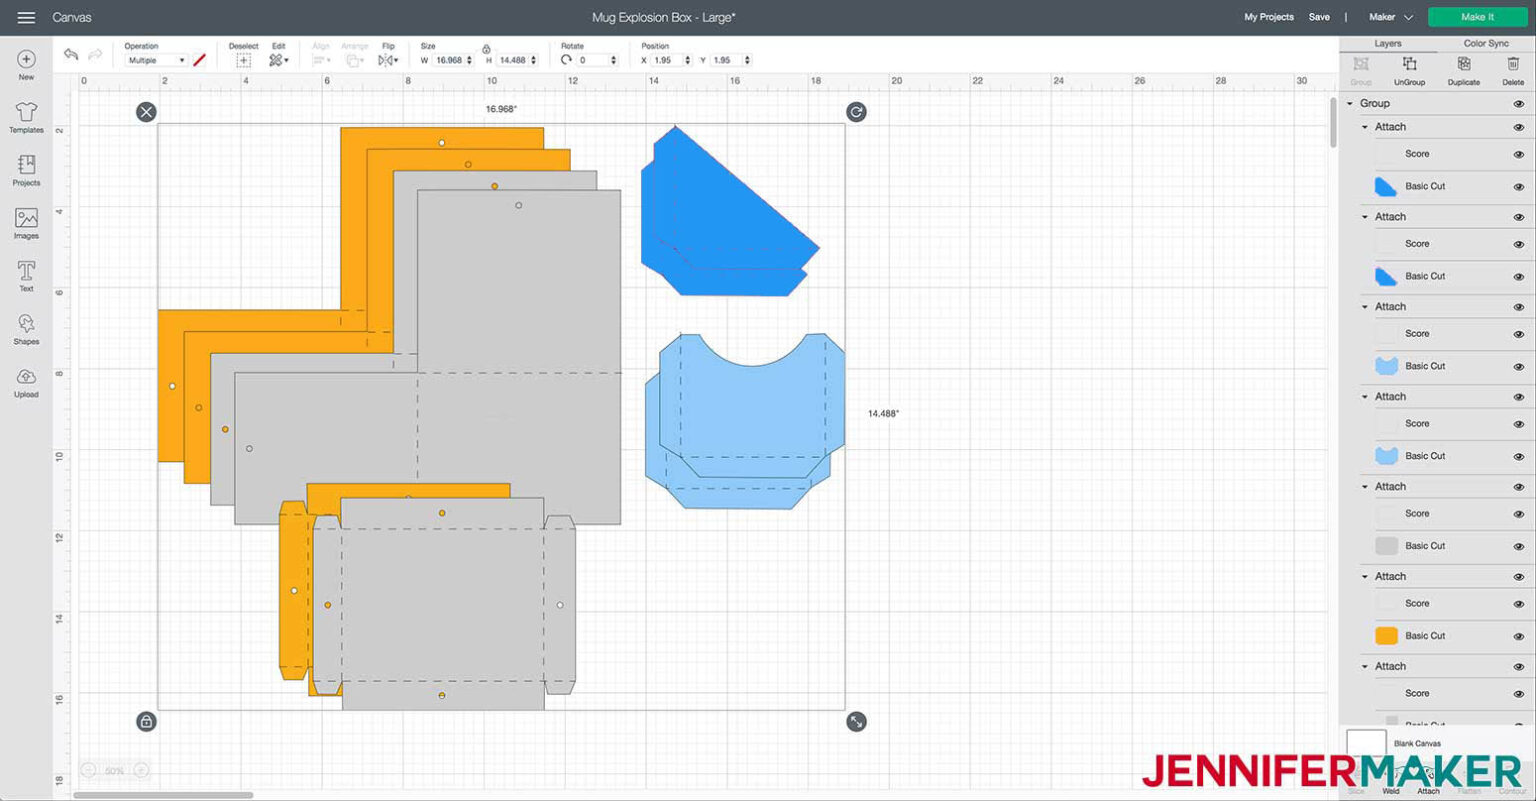Click the New project icon
1536x801 pixels.
click(26, 60)
